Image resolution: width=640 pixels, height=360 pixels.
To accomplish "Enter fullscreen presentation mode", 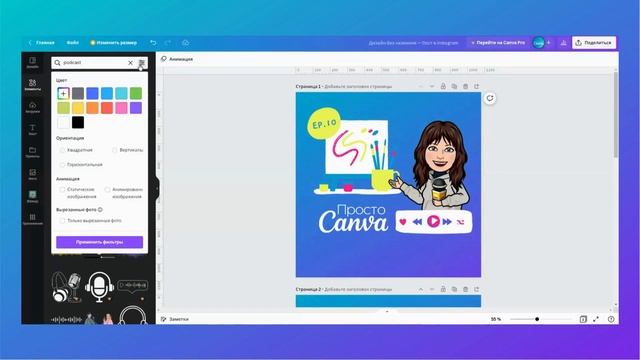I will tap(596, 319).
